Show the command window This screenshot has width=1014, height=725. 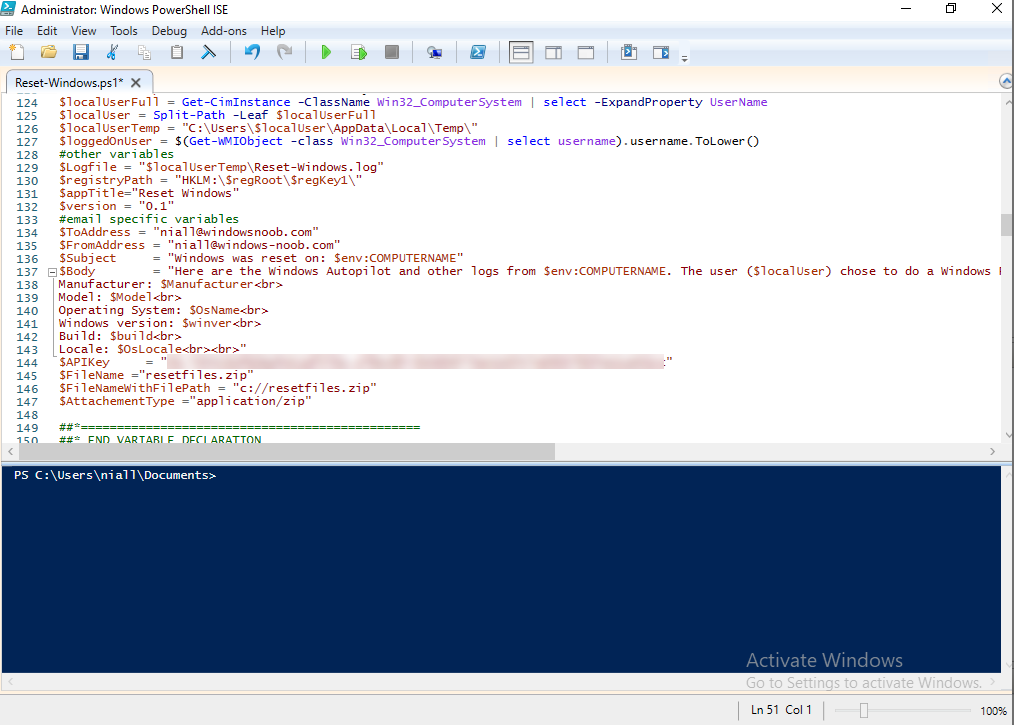629,52
